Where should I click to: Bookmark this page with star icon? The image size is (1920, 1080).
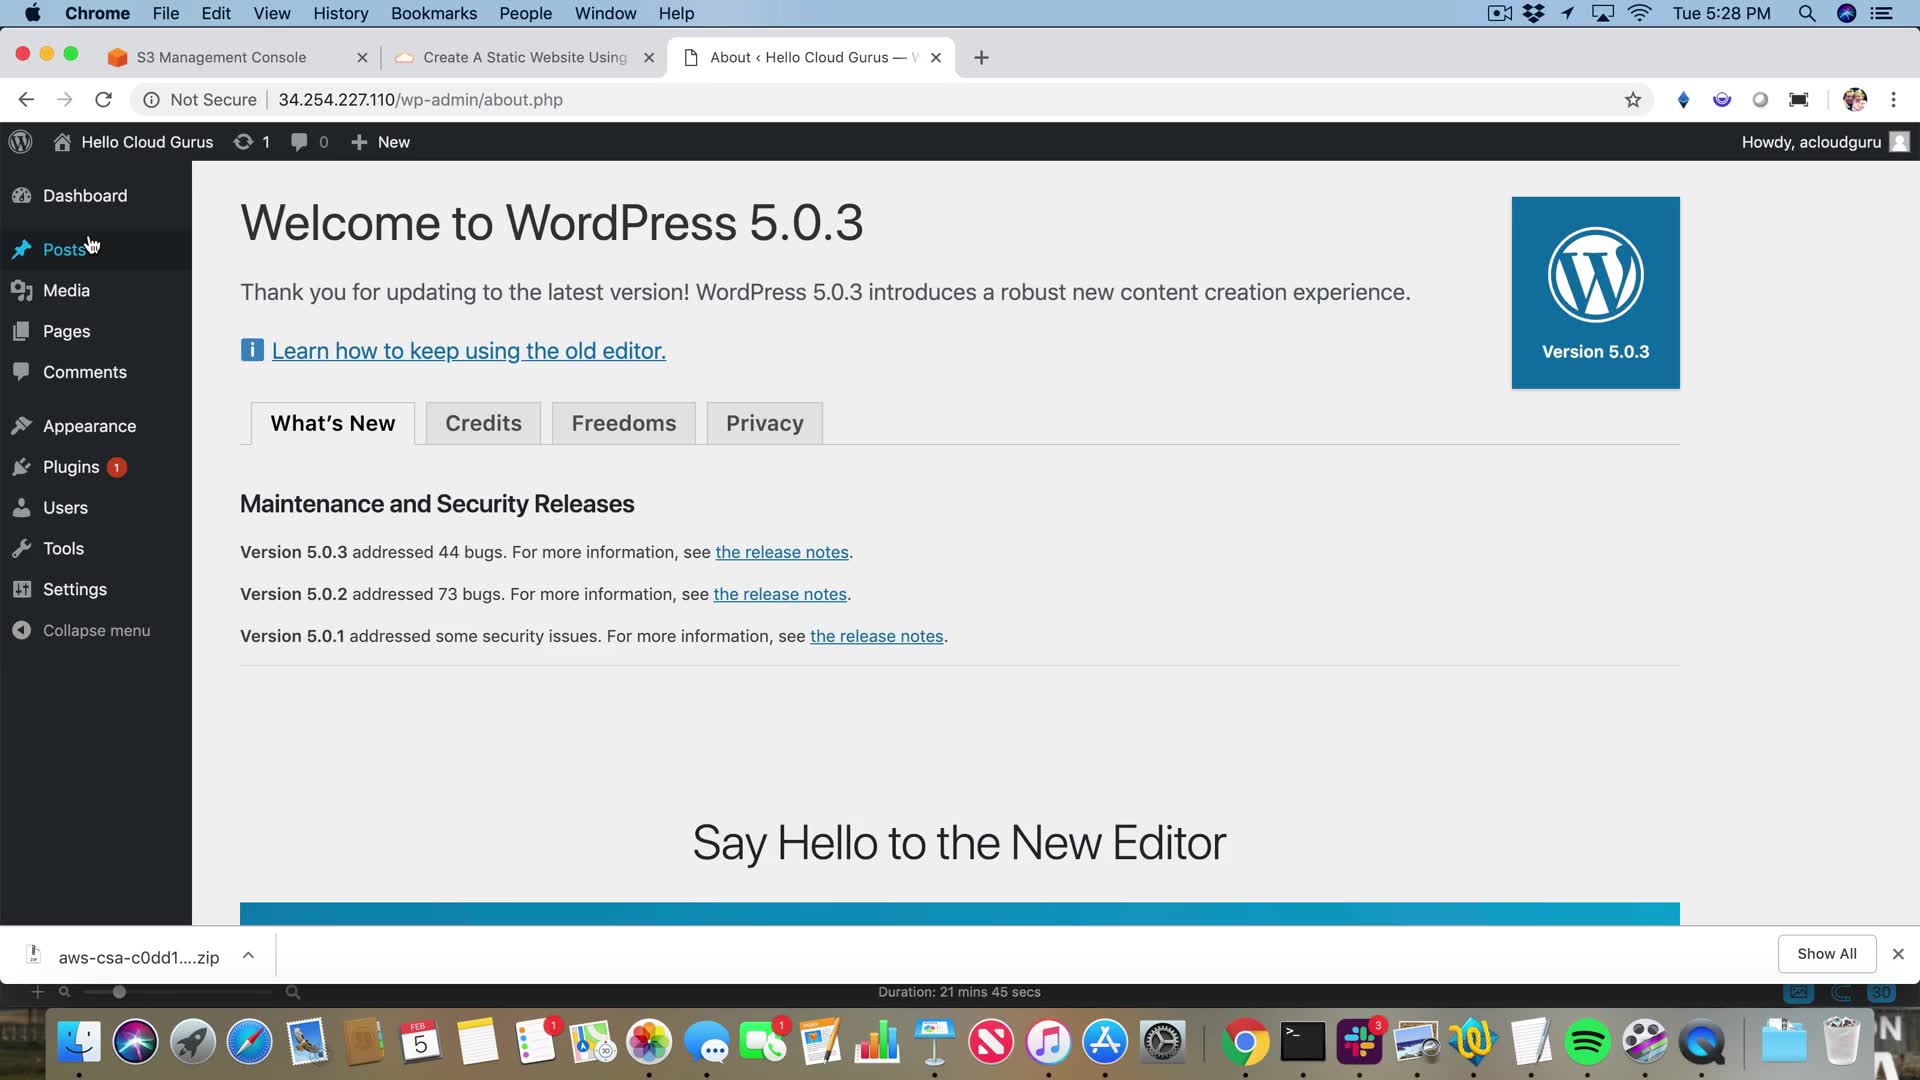coord(1633,99)
